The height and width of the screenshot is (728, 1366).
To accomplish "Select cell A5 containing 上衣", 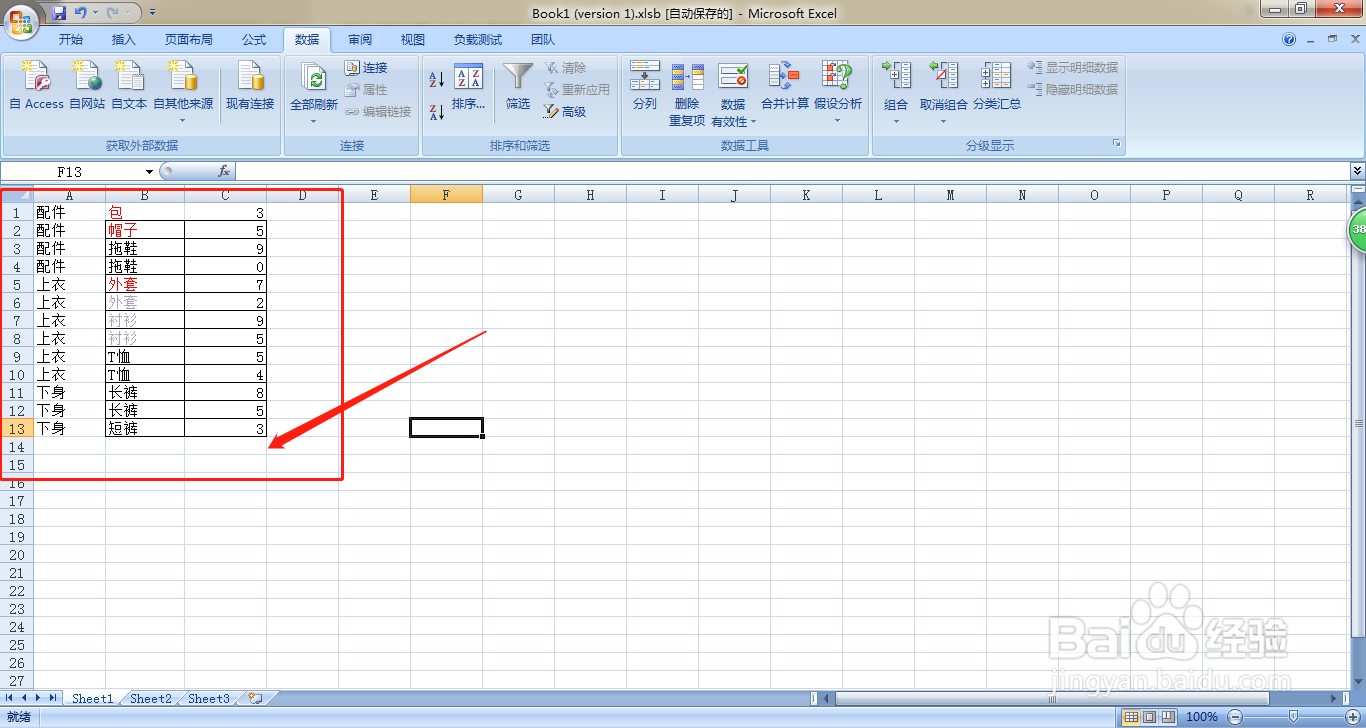I will pos(70,284).
